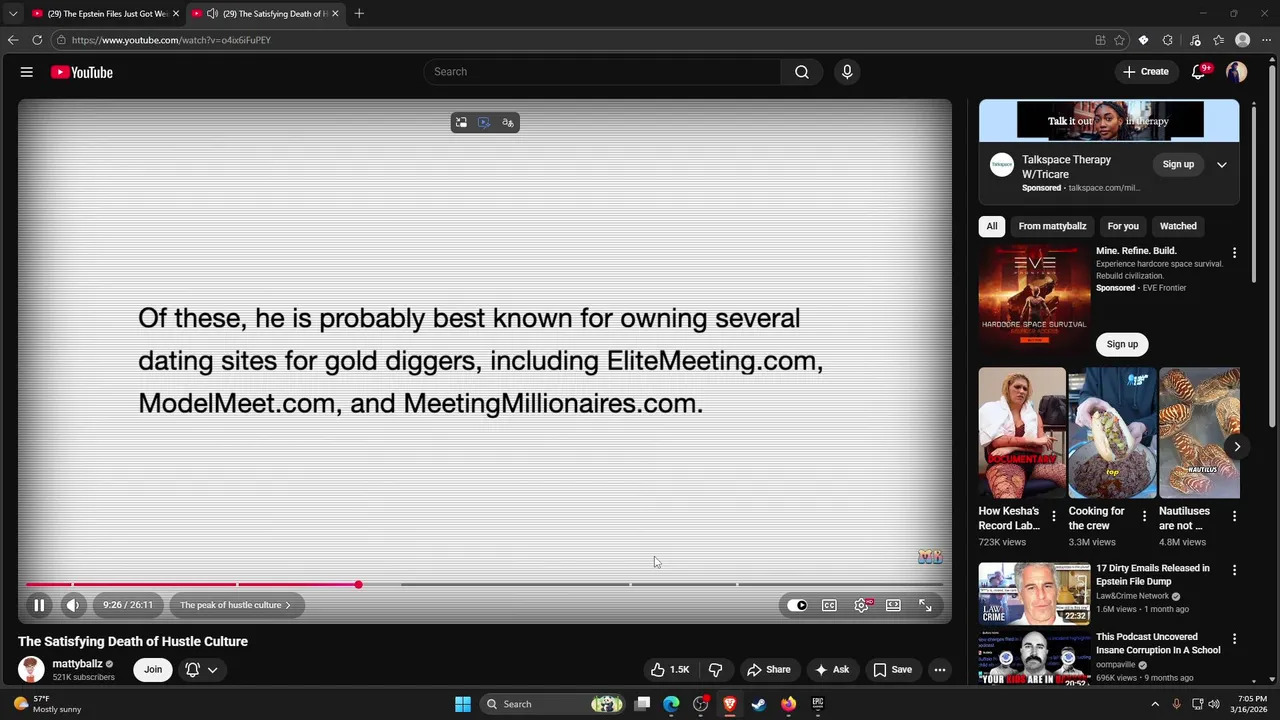Open more actions below the video
This screenshot has width=1280, height=720.
[940, 670]
